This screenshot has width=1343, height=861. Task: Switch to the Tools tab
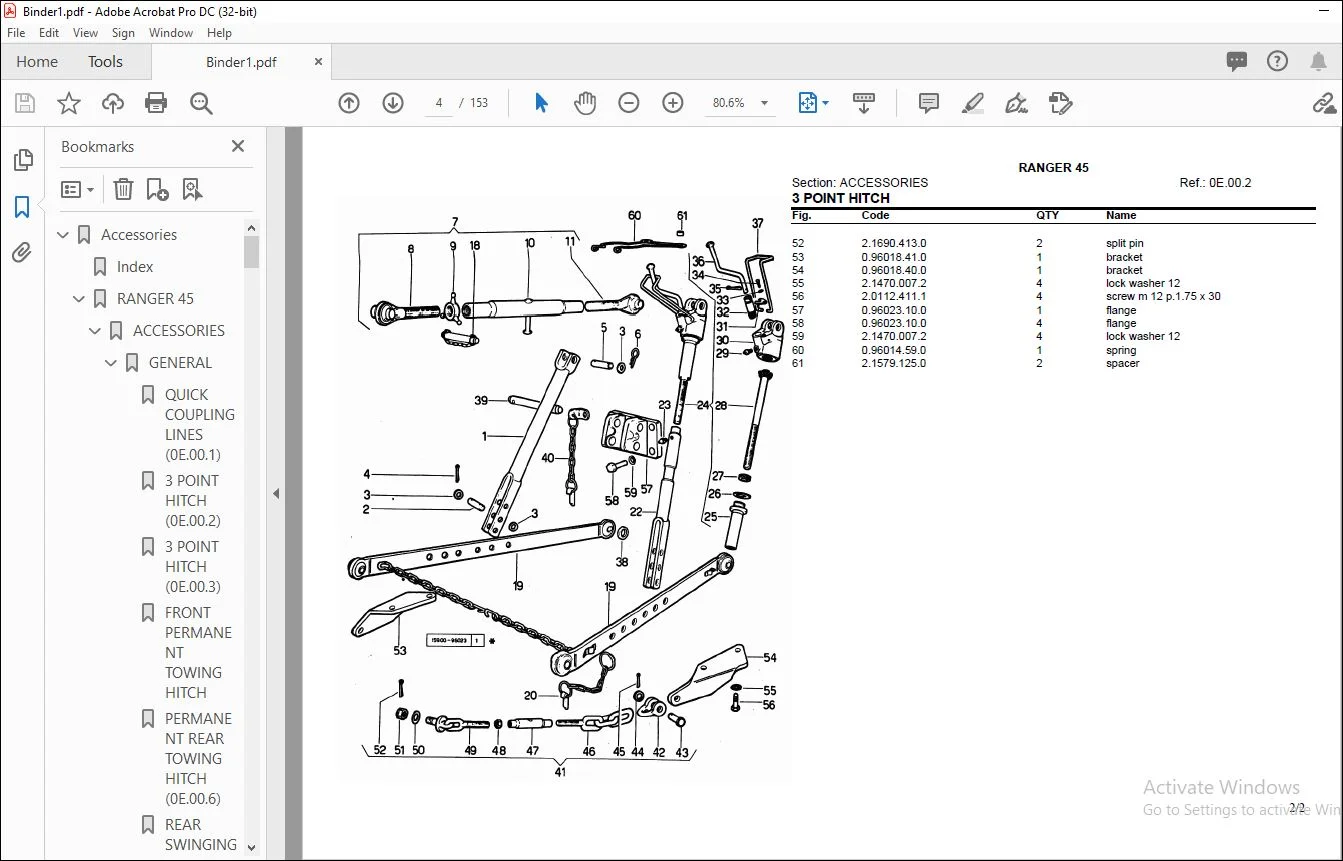(x=105, y=61)
